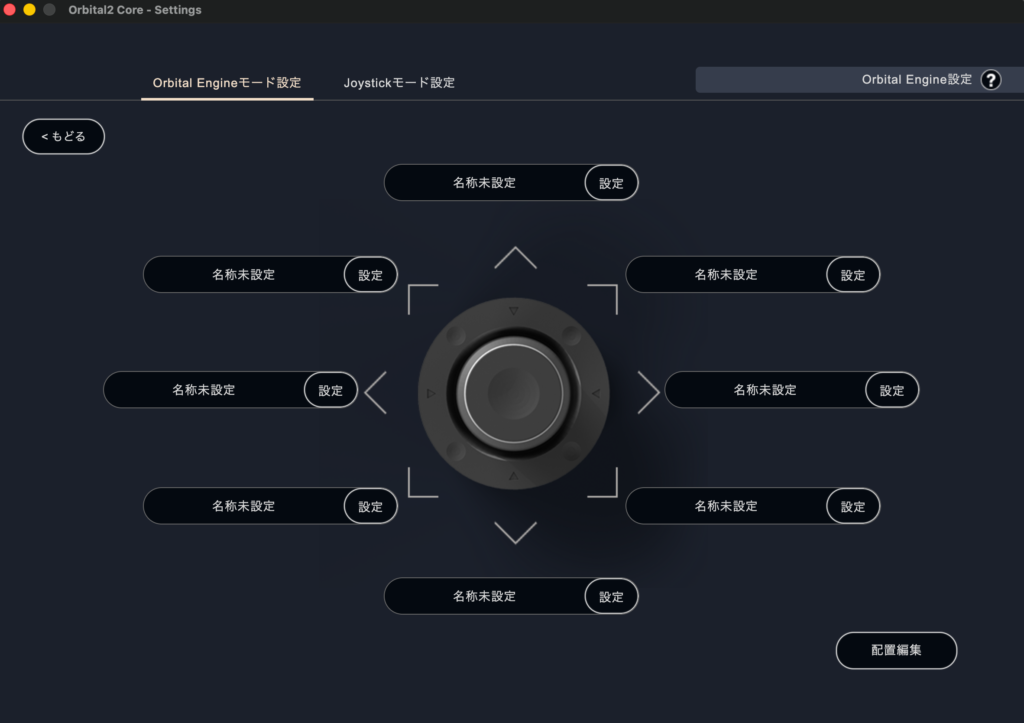Minimize the window with yellow button
Image resolution: width=1024 pixels, height=723 pixels.
29,10
